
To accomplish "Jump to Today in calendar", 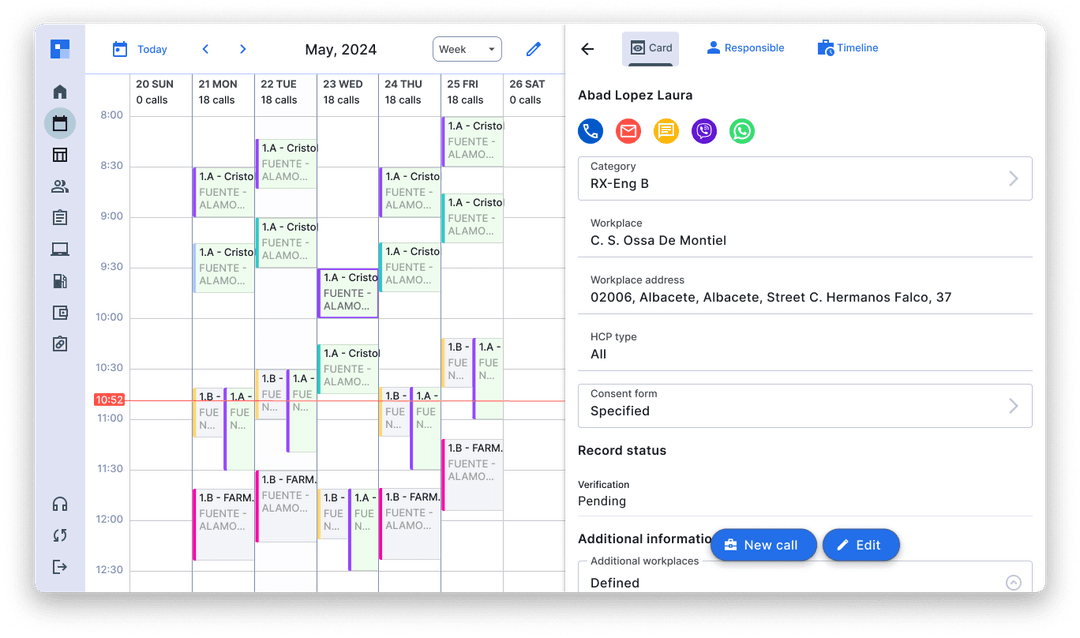I will (x=140, y=49).
